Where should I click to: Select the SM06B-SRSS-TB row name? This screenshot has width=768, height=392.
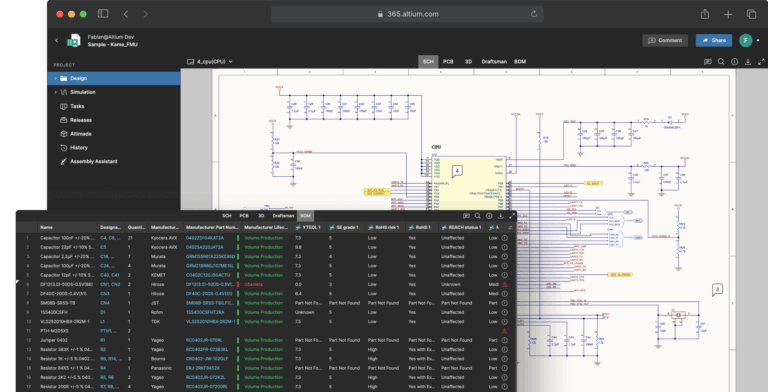pyautogui.click(x=57, y=303)
